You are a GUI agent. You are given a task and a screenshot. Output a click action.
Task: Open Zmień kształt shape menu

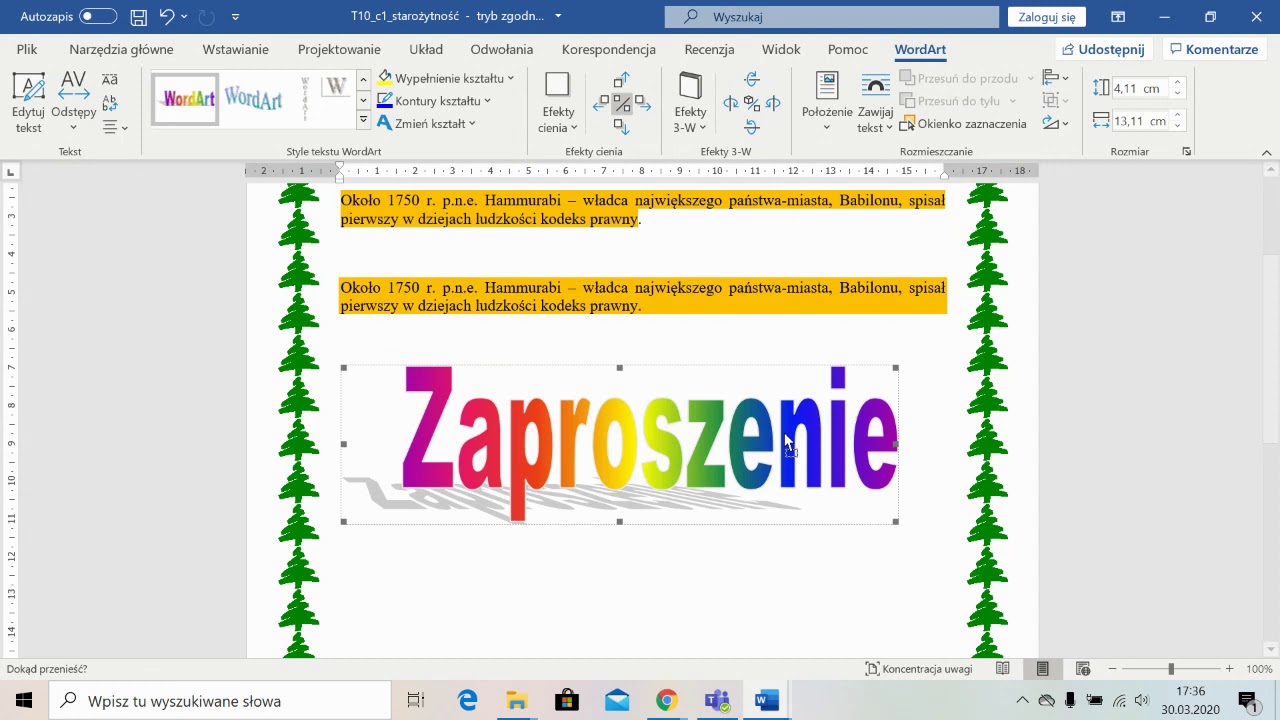427,123
